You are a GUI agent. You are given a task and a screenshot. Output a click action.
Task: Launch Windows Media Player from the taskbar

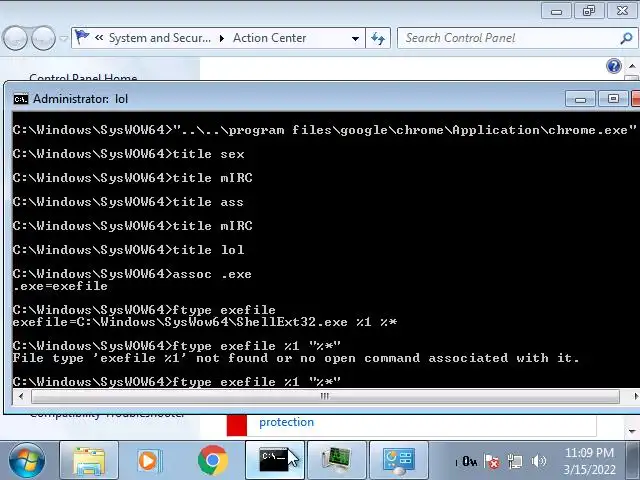[x=150, y=460]
